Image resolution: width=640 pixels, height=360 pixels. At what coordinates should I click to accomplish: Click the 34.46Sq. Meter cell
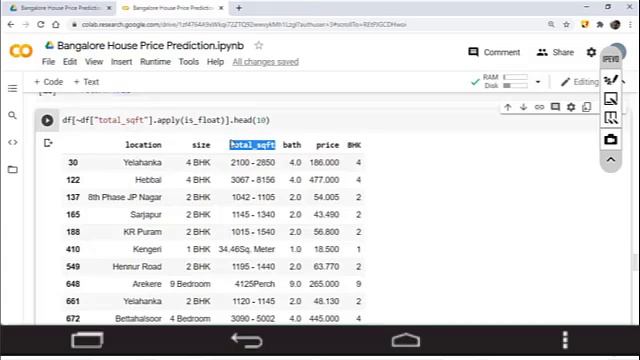247,249
